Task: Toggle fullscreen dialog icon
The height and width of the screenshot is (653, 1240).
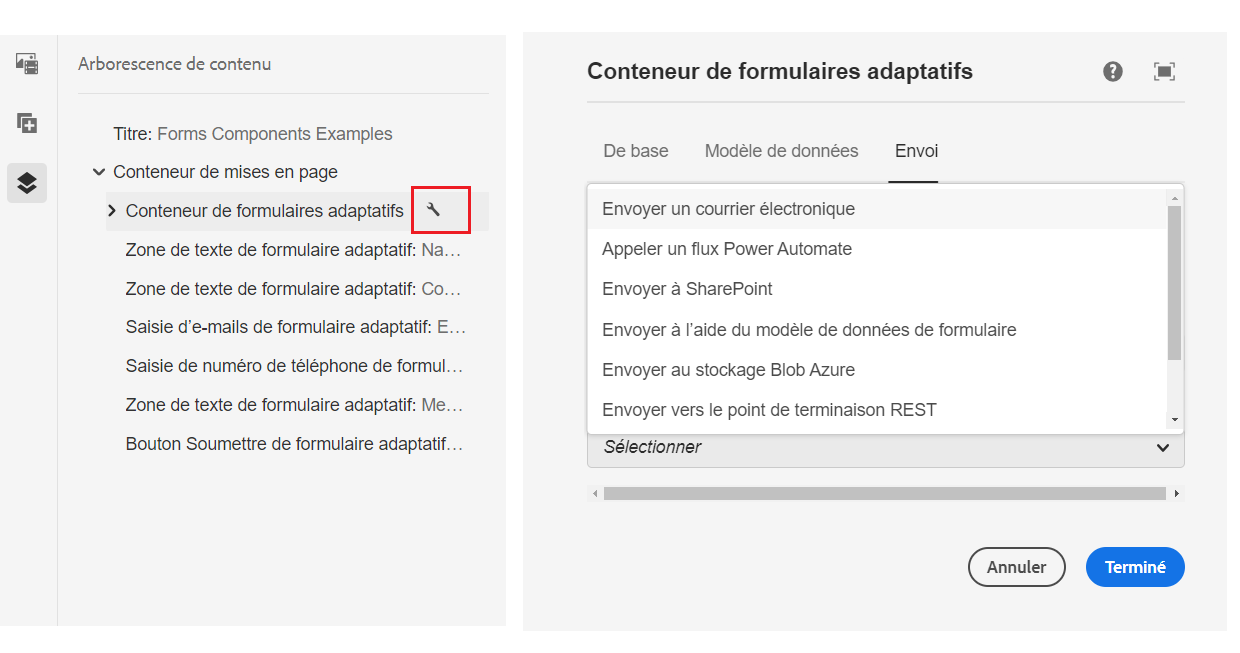Action: 1164,71
